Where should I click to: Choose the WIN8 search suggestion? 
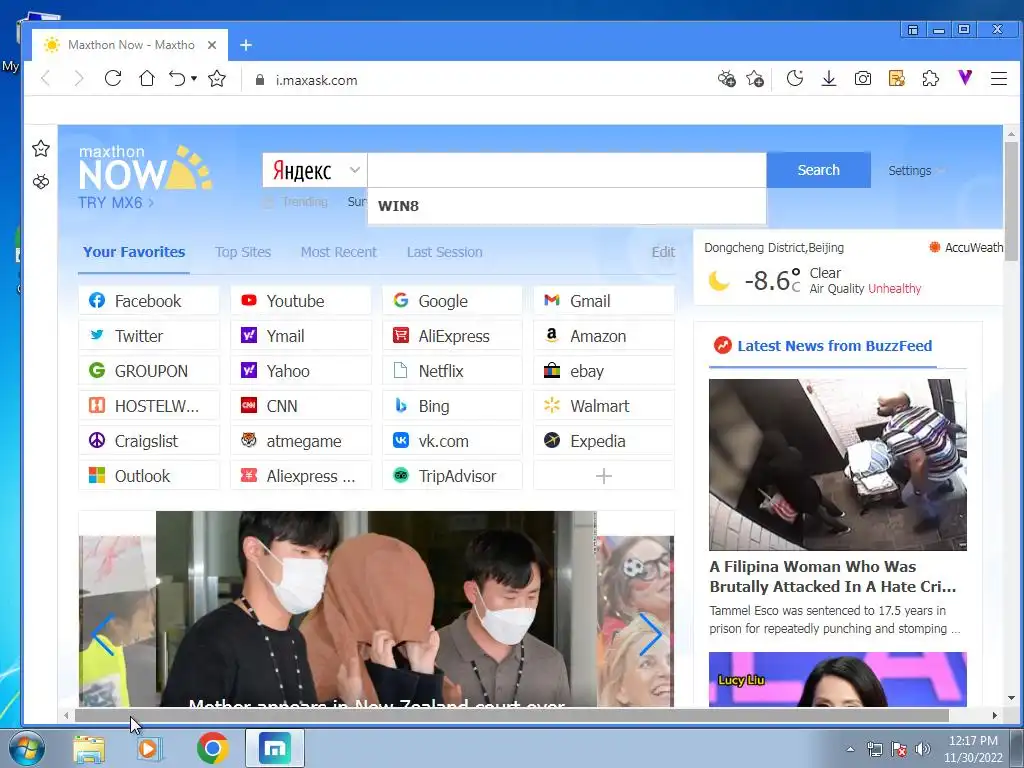(x=567, y=206)
